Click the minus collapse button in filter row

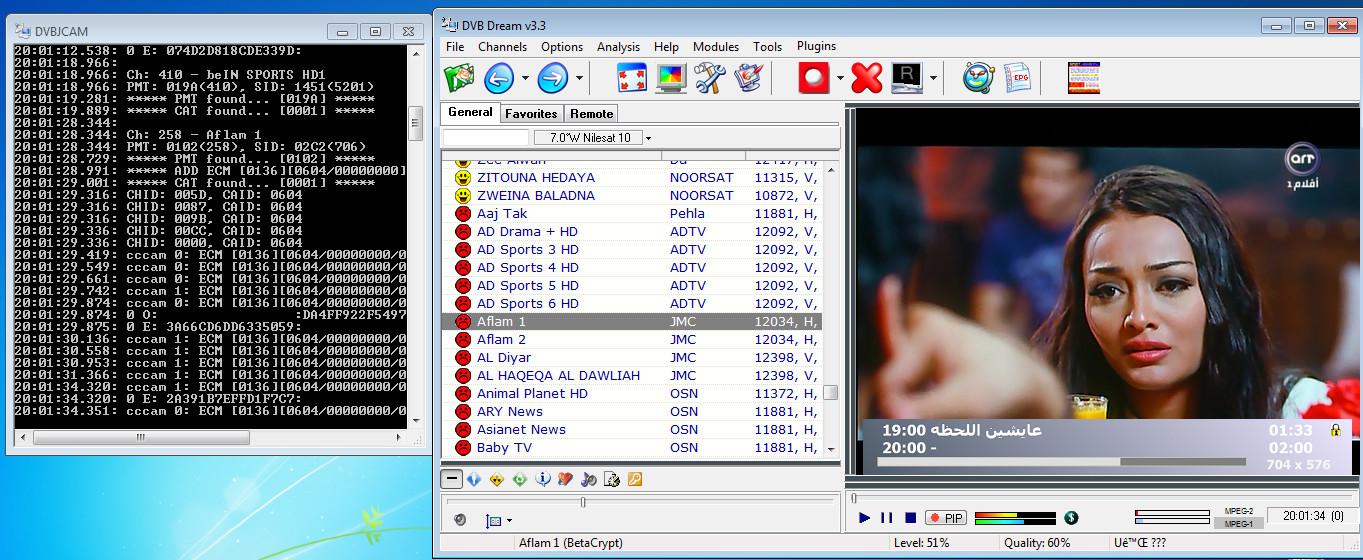click(x=451, y=480)
